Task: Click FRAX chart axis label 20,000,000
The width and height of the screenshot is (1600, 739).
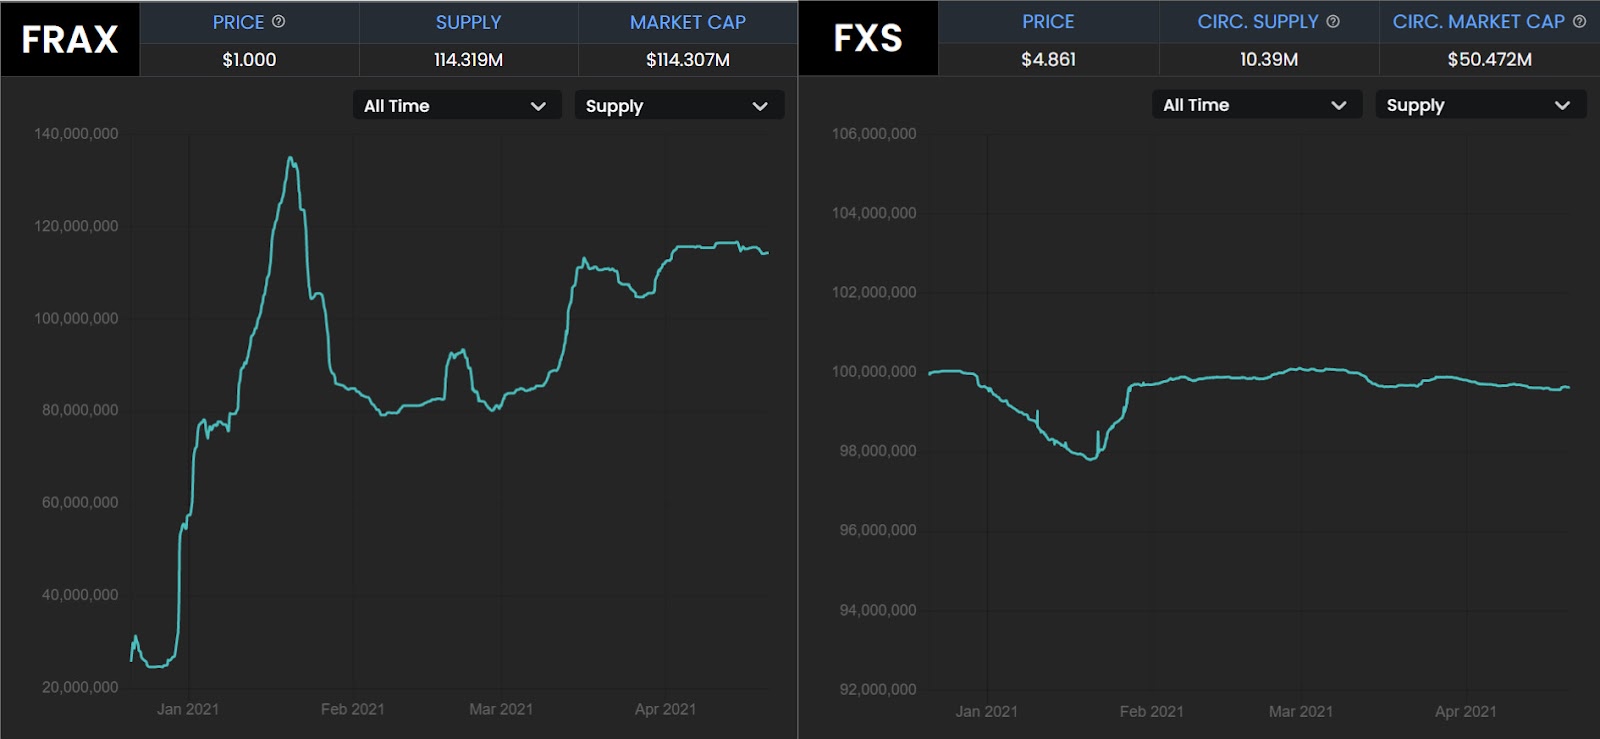Action: click(x=80, y=687)
